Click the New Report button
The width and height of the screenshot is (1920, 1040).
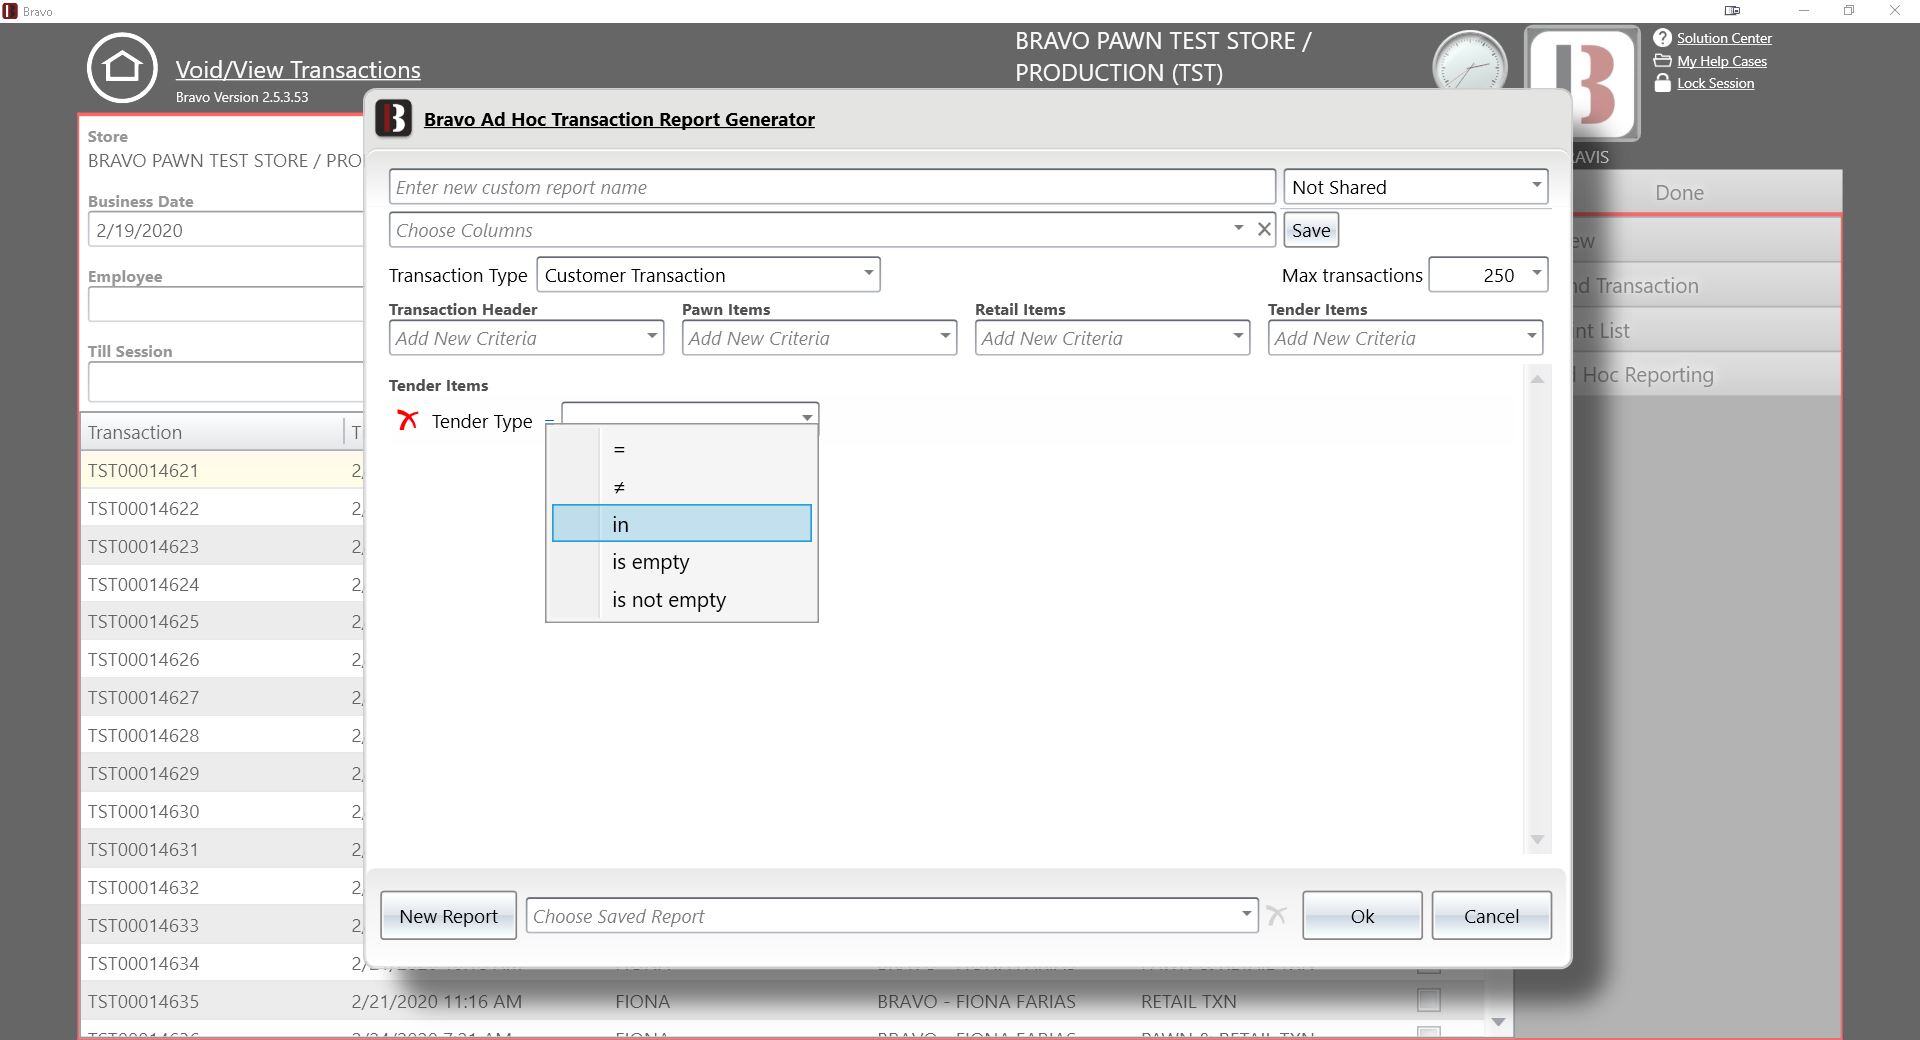tap(448, 915)
